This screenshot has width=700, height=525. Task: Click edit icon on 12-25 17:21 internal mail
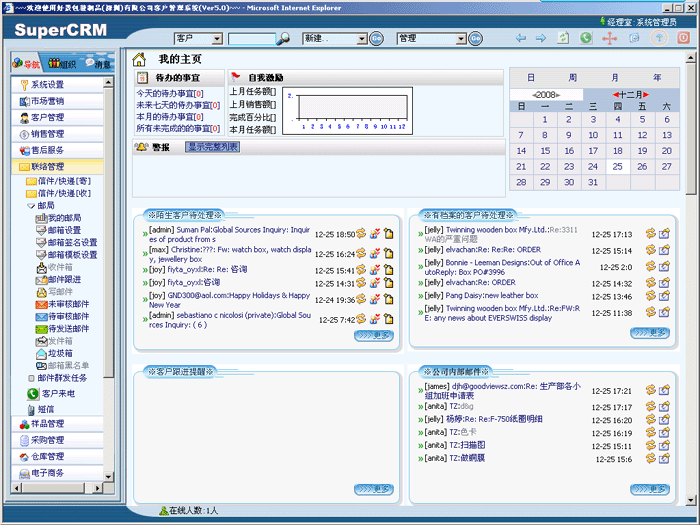[x=665, y=390]
